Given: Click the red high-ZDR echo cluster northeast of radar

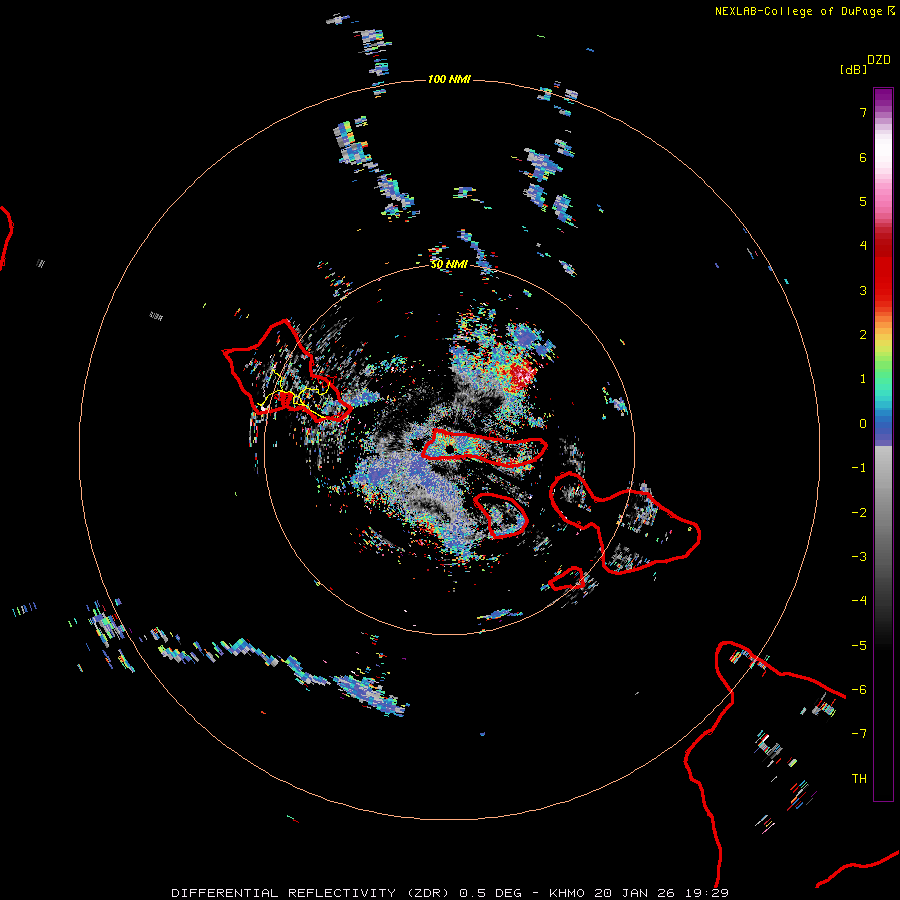Looking at the screenshot, I should pyautogui.click(x=521, y=374).
